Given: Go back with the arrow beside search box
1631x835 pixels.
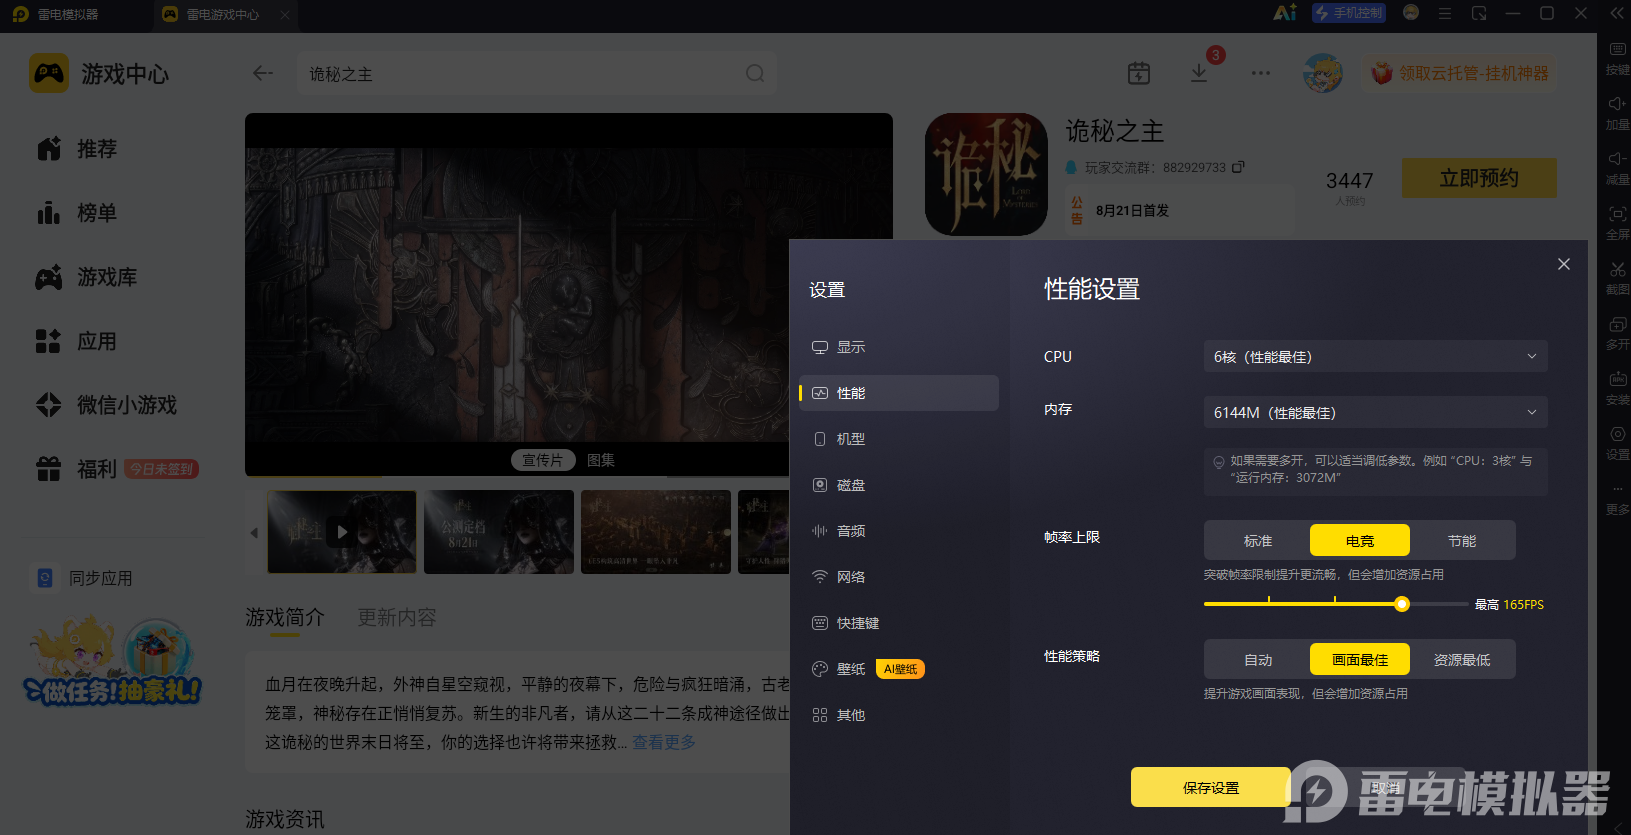Looking at the screenshot, I should coord(263,73).
